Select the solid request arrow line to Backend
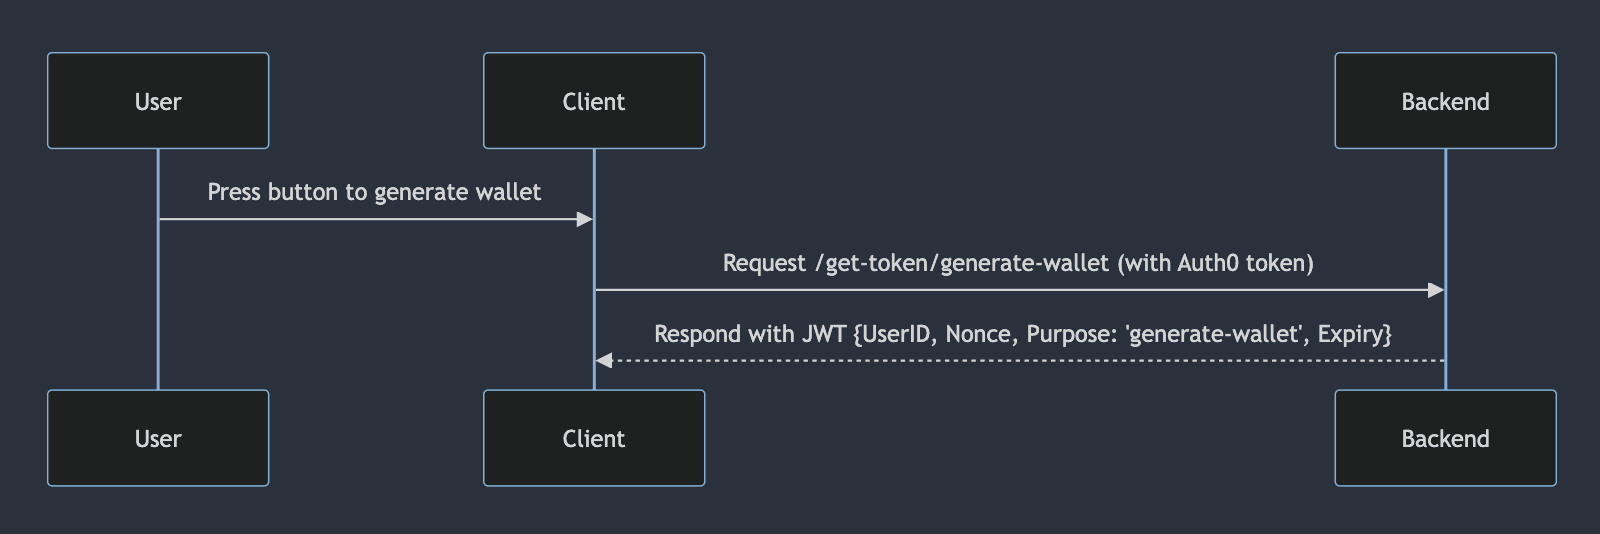Screen dimensions: 1600x534 coord(1000,290)
